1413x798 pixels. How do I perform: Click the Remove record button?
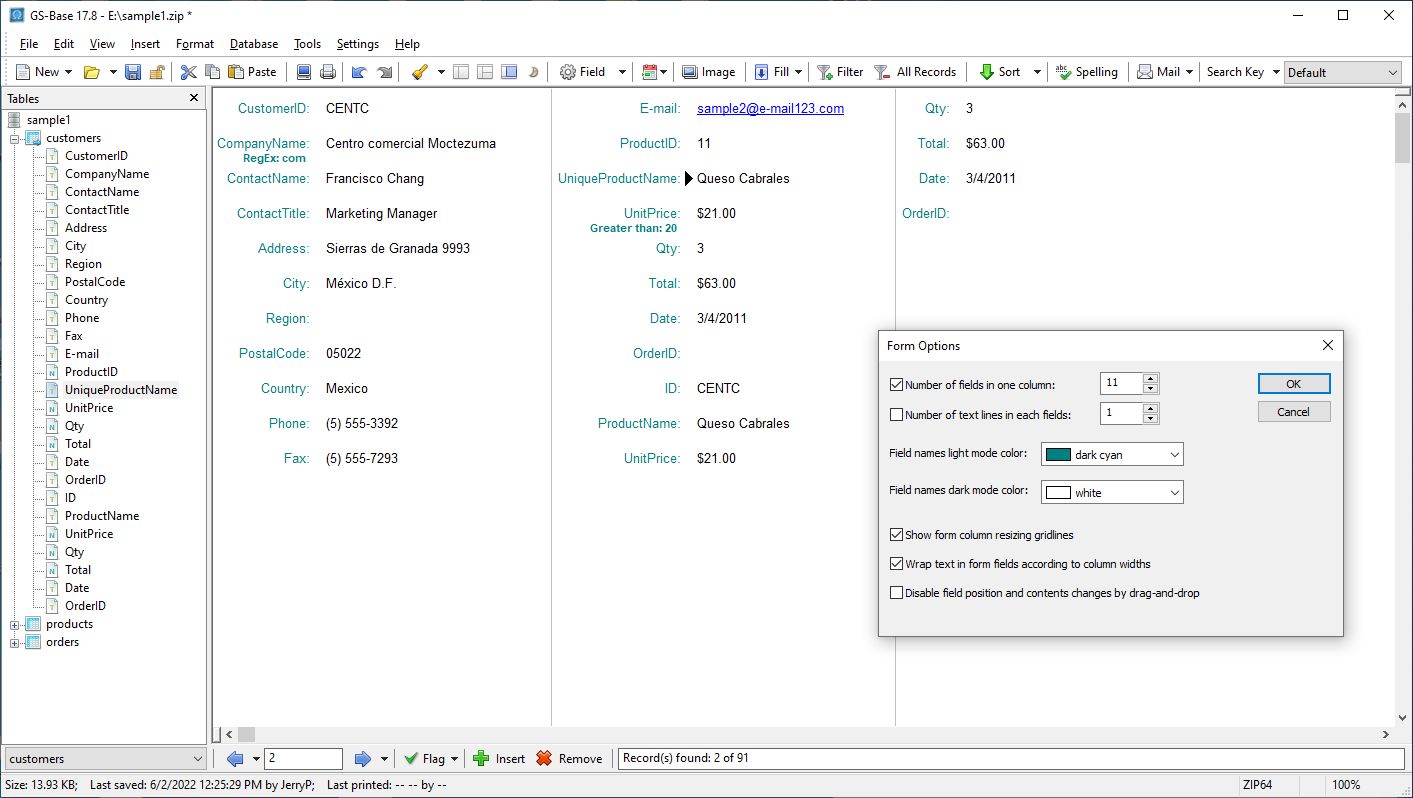[569, 759]
